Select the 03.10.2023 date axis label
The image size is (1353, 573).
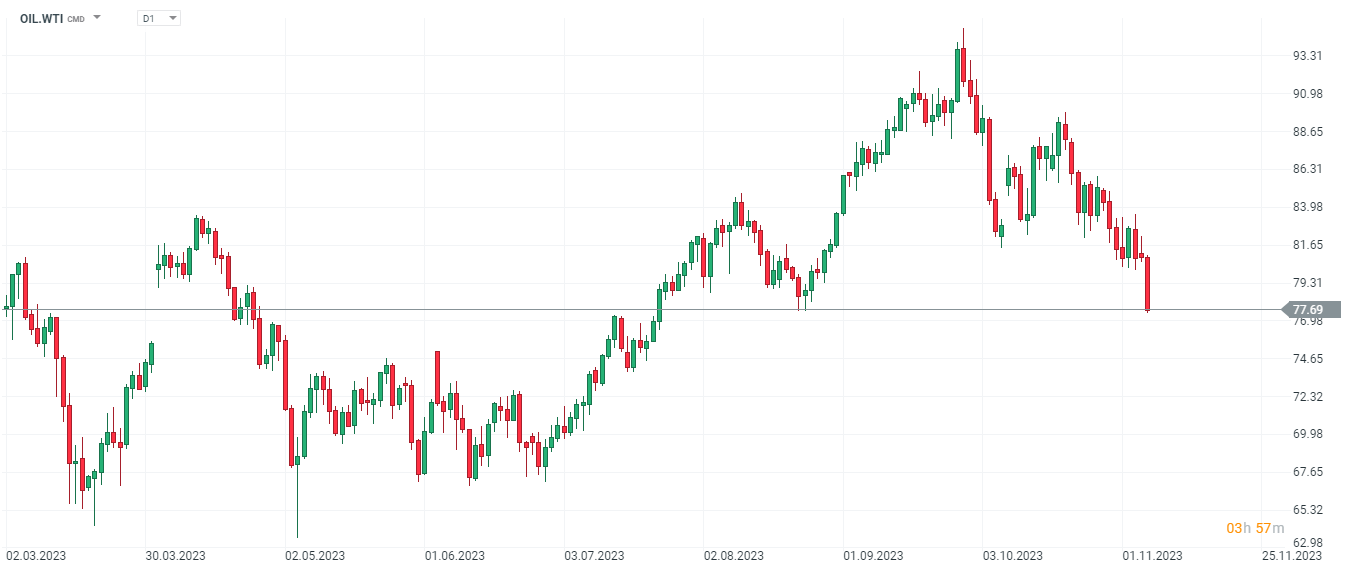(1012, 556)
